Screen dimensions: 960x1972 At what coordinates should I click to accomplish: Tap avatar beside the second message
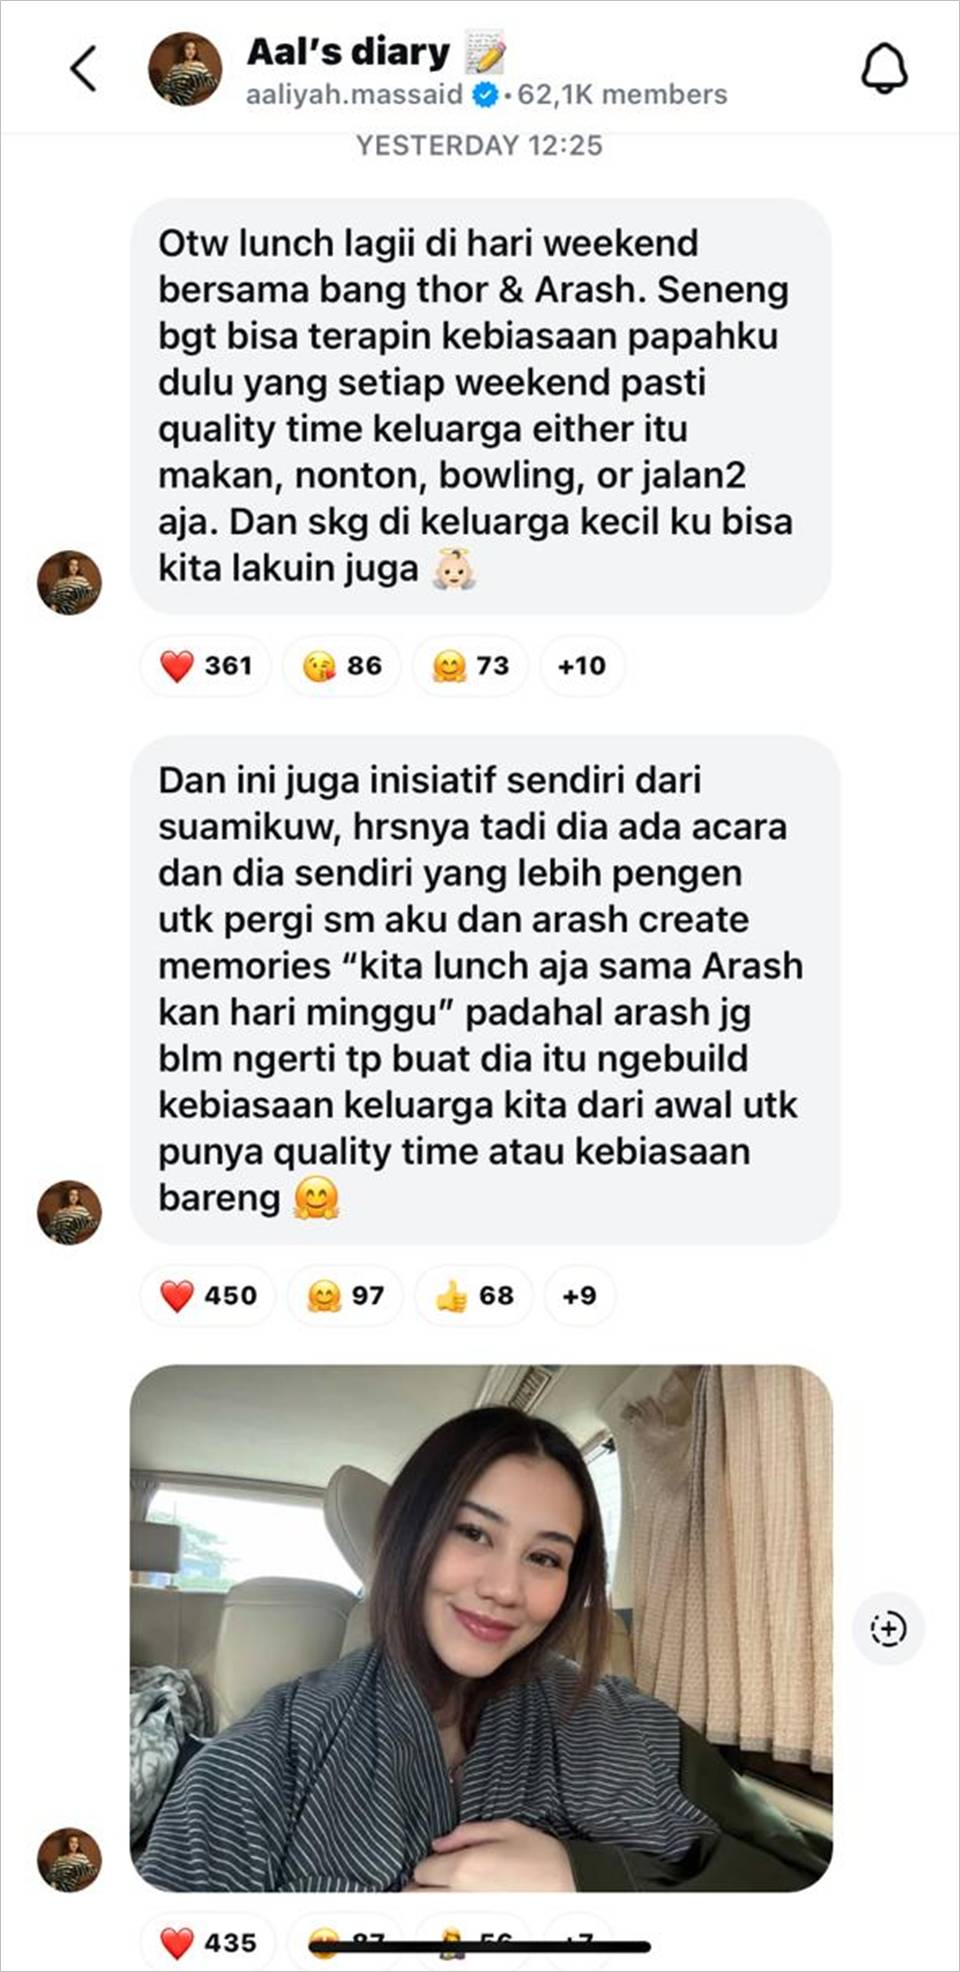pyautogui.click(x=69, y=1212)
